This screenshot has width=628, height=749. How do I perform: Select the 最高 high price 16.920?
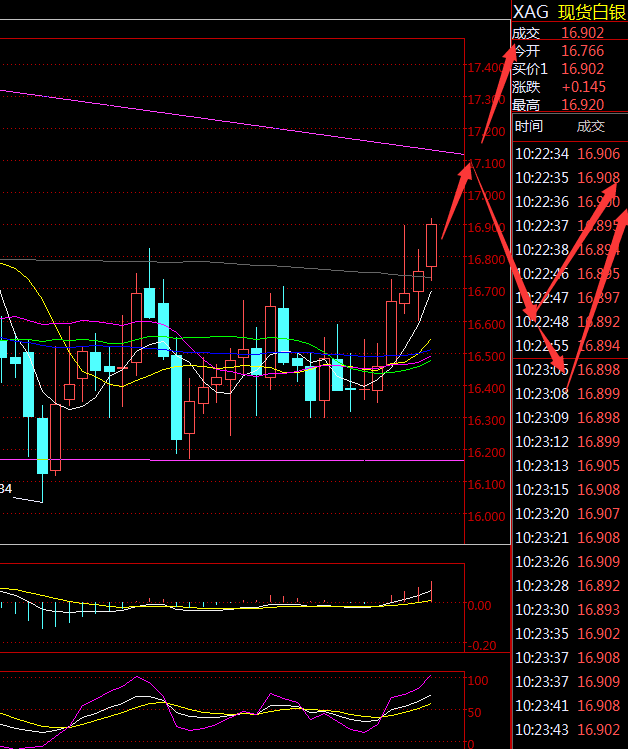(583, 105)
